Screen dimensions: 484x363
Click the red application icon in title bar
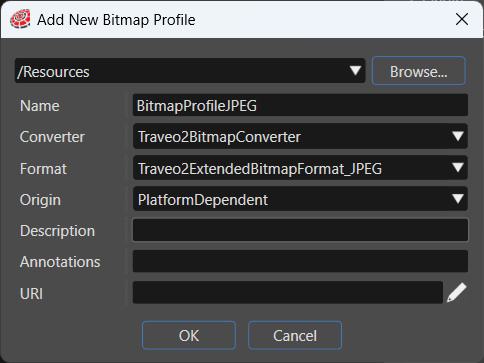(x=20, y=19)
